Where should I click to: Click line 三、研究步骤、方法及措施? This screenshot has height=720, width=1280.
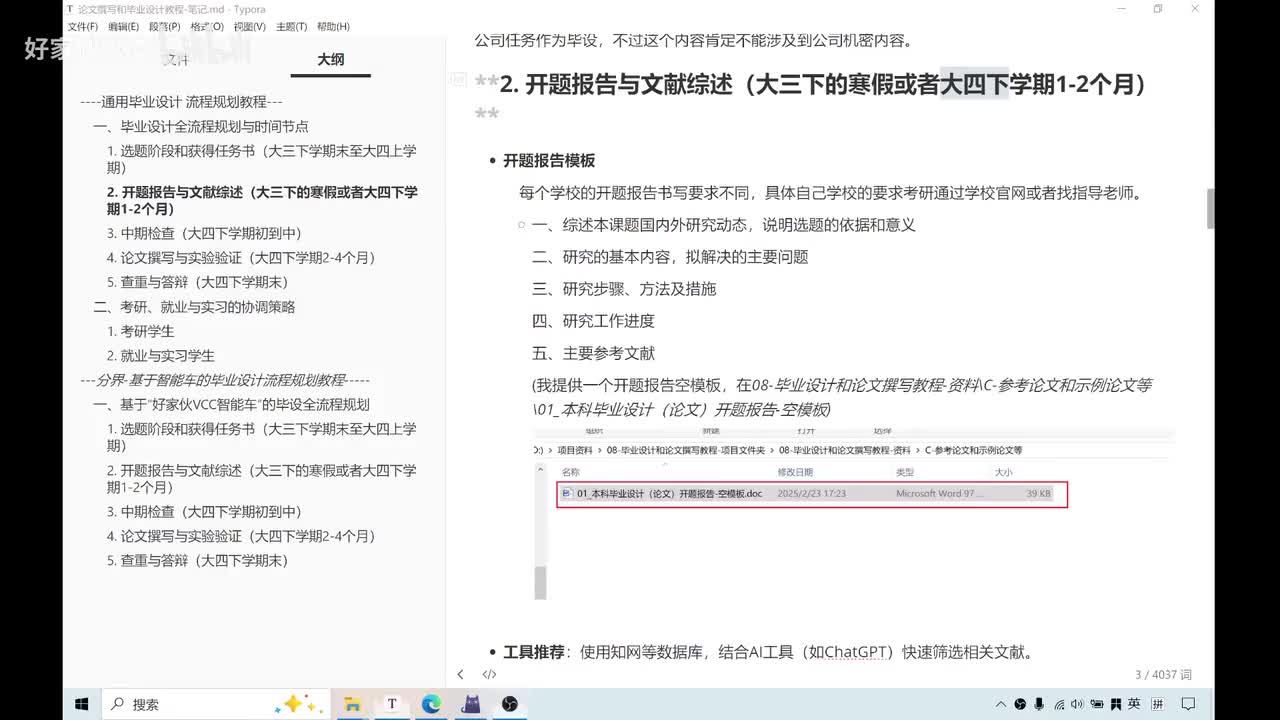pos(623,289)
